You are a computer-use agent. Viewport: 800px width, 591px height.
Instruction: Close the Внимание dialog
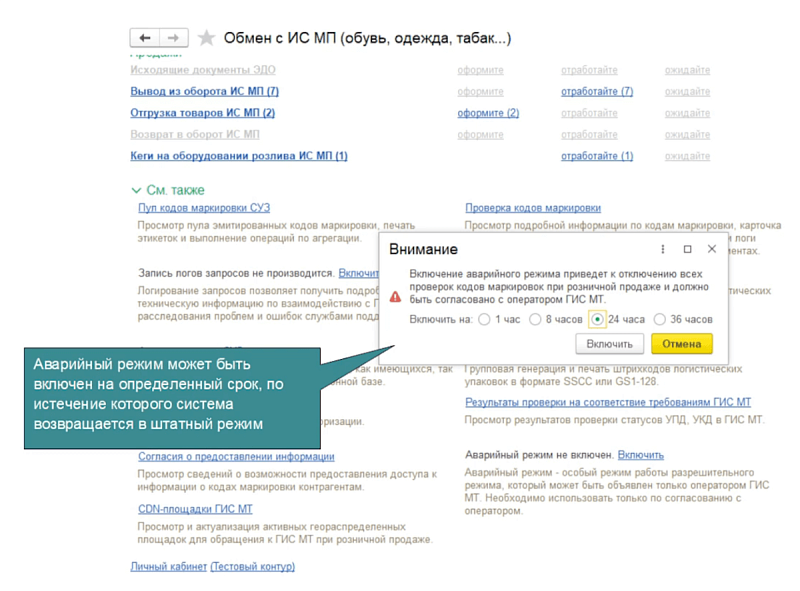click(712, 249)
